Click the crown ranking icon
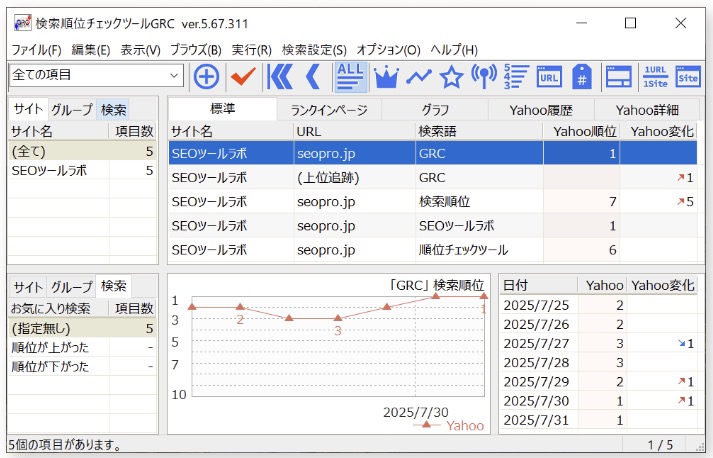Screen dimensions: 713x458 pyautogui.click(x=384, y=76)
